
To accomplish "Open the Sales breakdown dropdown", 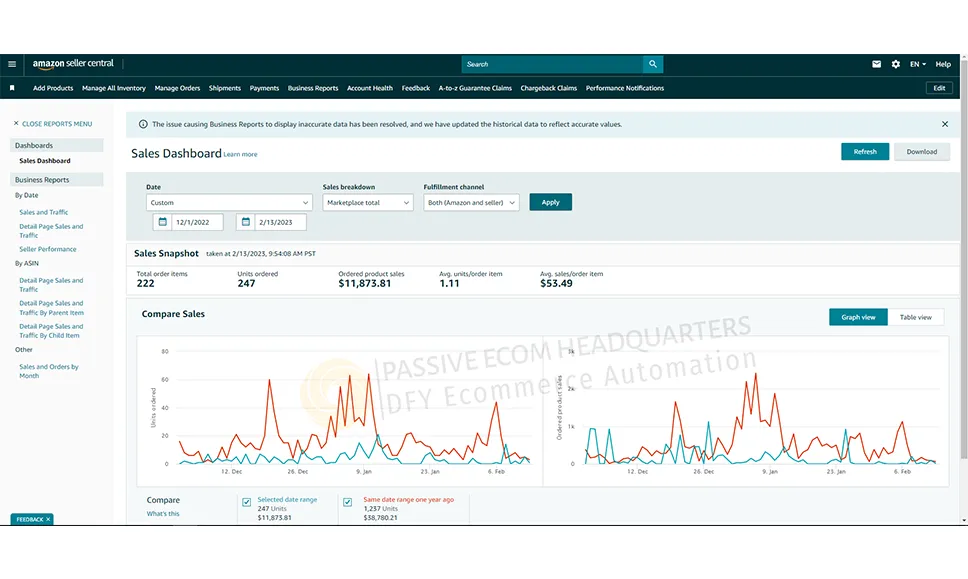I will 368,202.
